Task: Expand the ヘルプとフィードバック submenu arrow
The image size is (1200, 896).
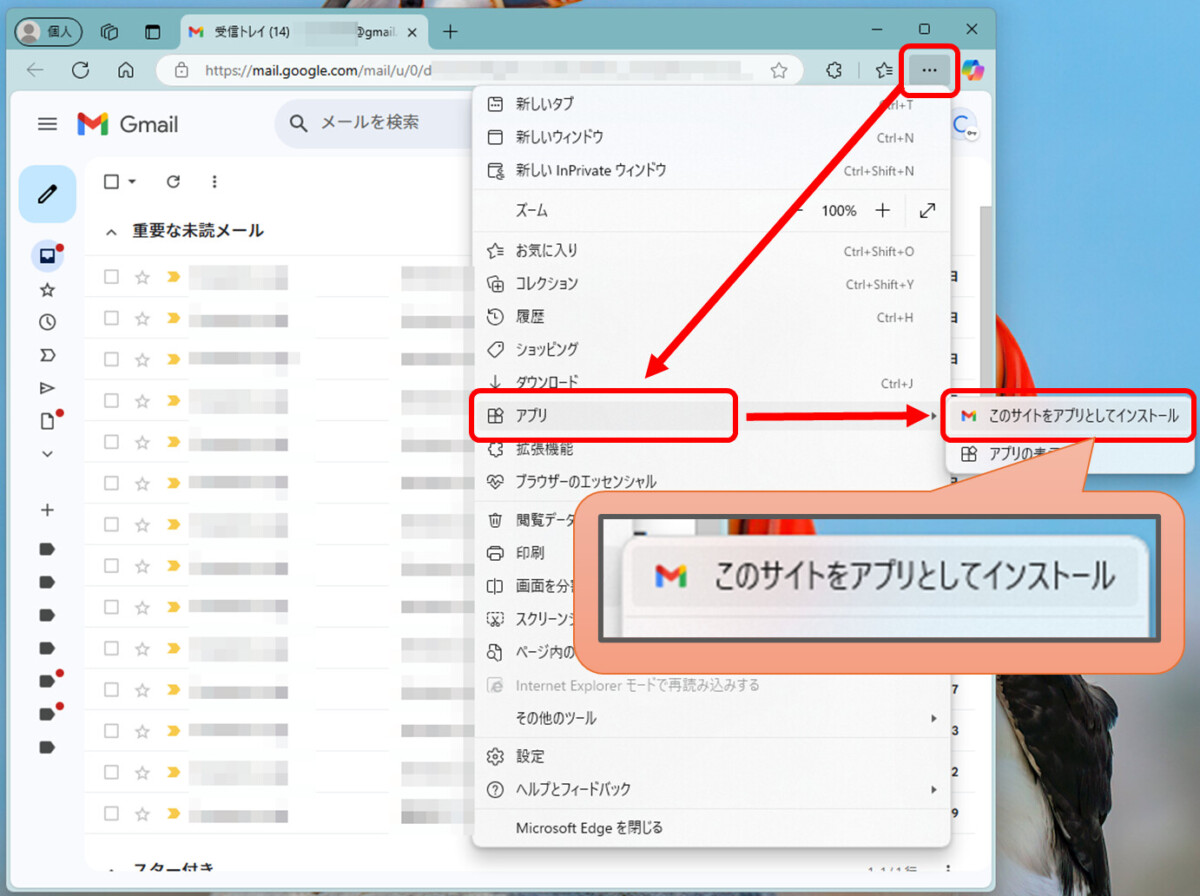Action: [934, 790]
